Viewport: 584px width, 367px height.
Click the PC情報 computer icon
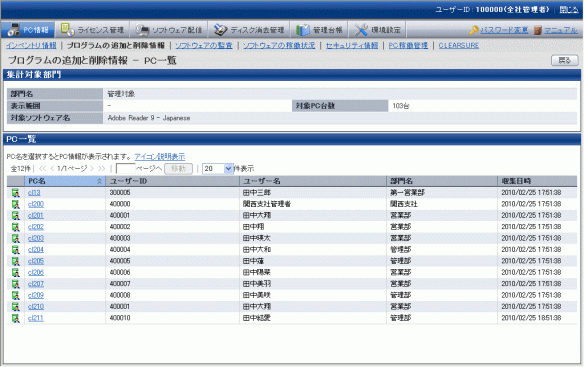tap(14, 30)
